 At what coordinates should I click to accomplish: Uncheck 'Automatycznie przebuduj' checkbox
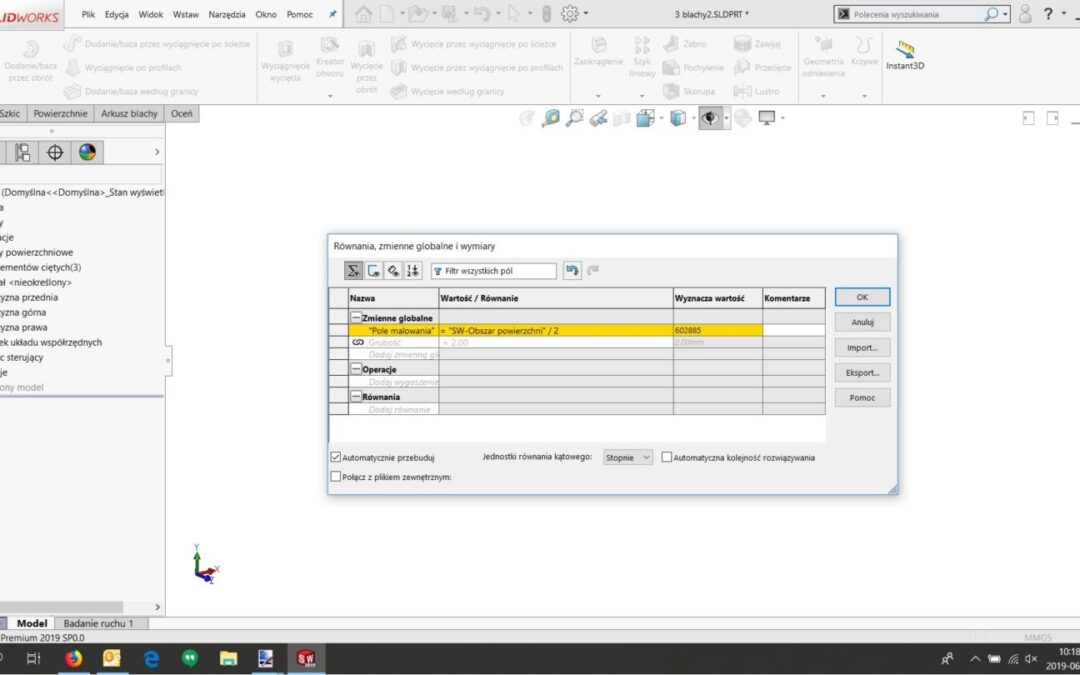(x=336, y=457)
